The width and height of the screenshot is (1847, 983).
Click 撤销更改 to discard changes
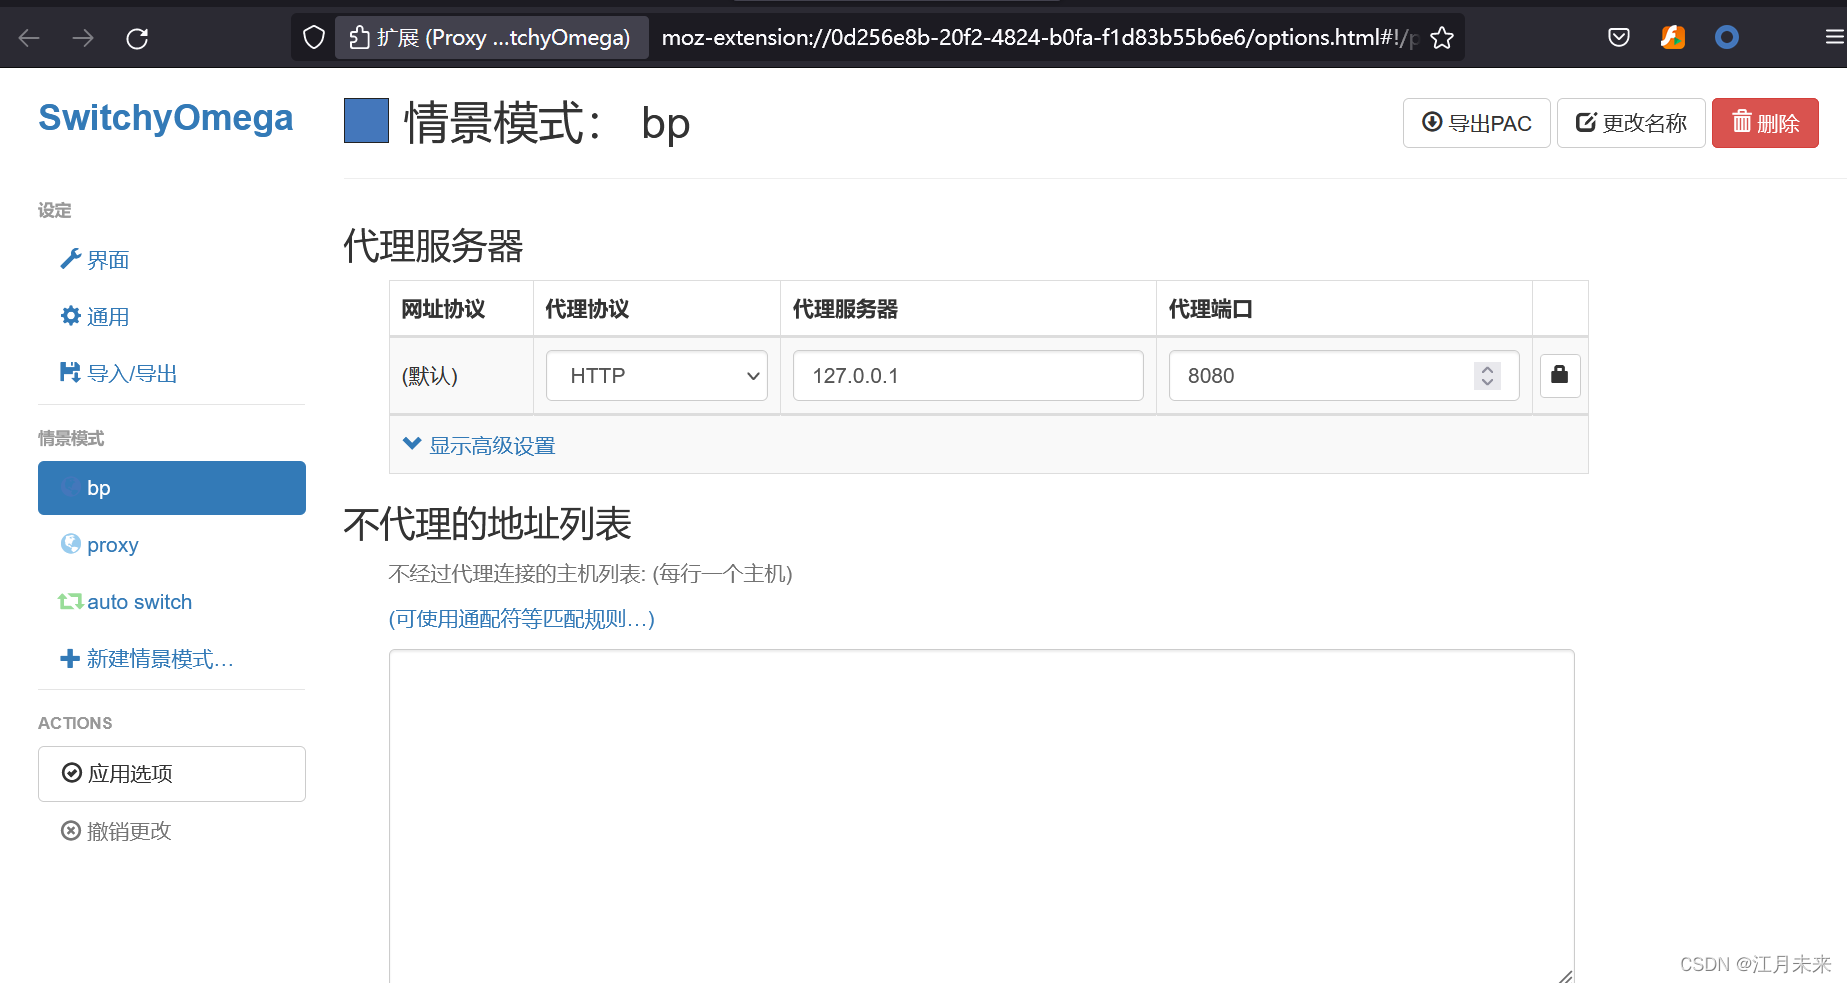coord(116,831)
